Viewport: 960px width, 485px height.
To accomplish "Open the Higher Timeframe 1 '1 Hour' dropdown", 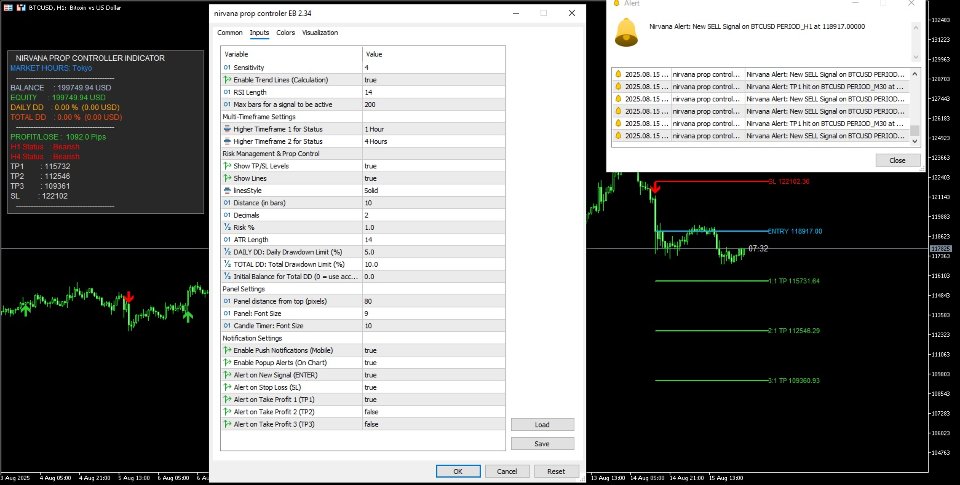I will 434,129.
